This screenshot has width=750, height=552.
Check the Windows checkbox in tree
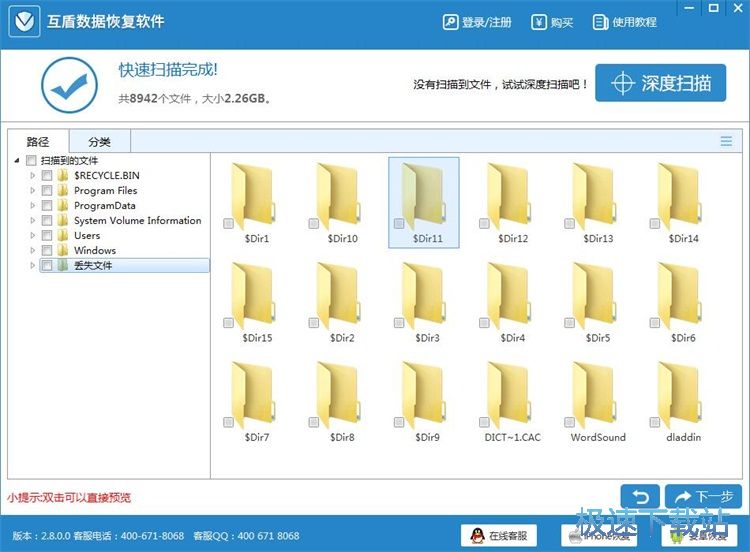(47, 250)
